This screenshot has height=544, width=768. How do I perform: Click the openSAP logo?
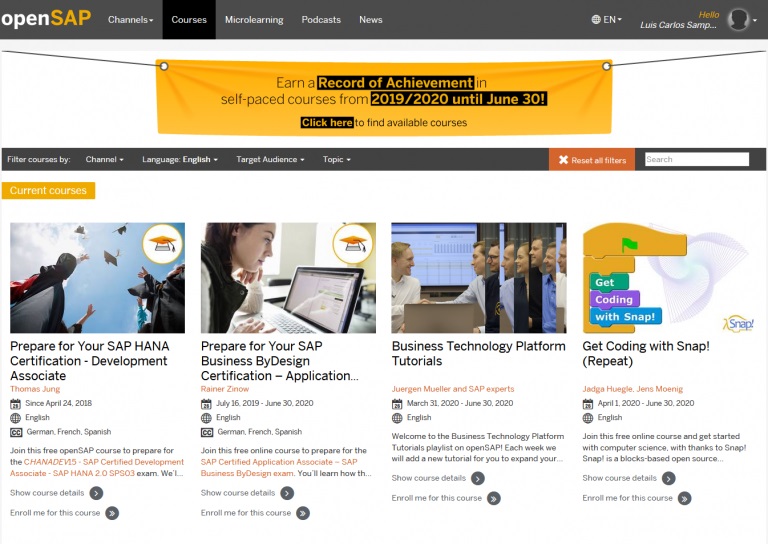[46, 19]
